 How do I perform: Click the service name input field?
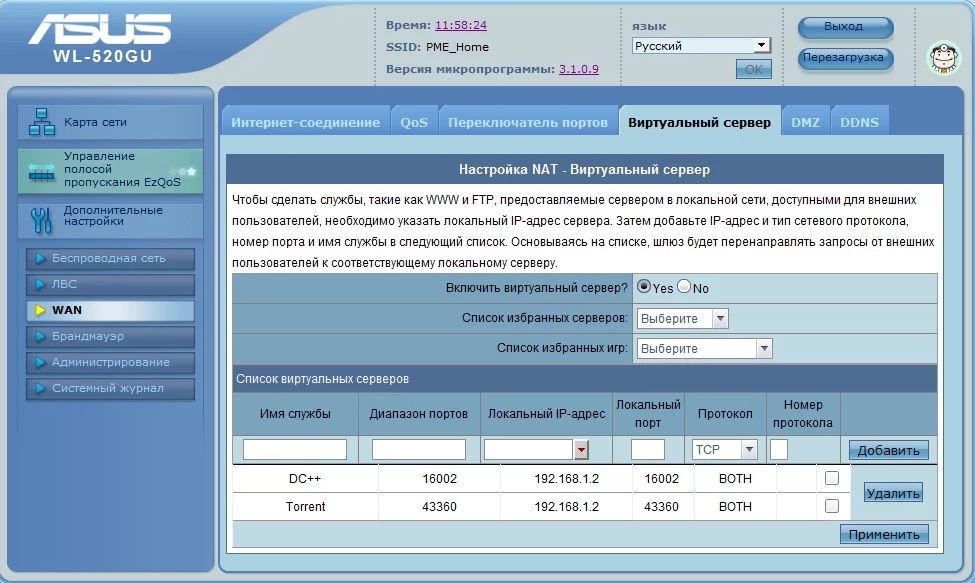click(x=295, y=450)
